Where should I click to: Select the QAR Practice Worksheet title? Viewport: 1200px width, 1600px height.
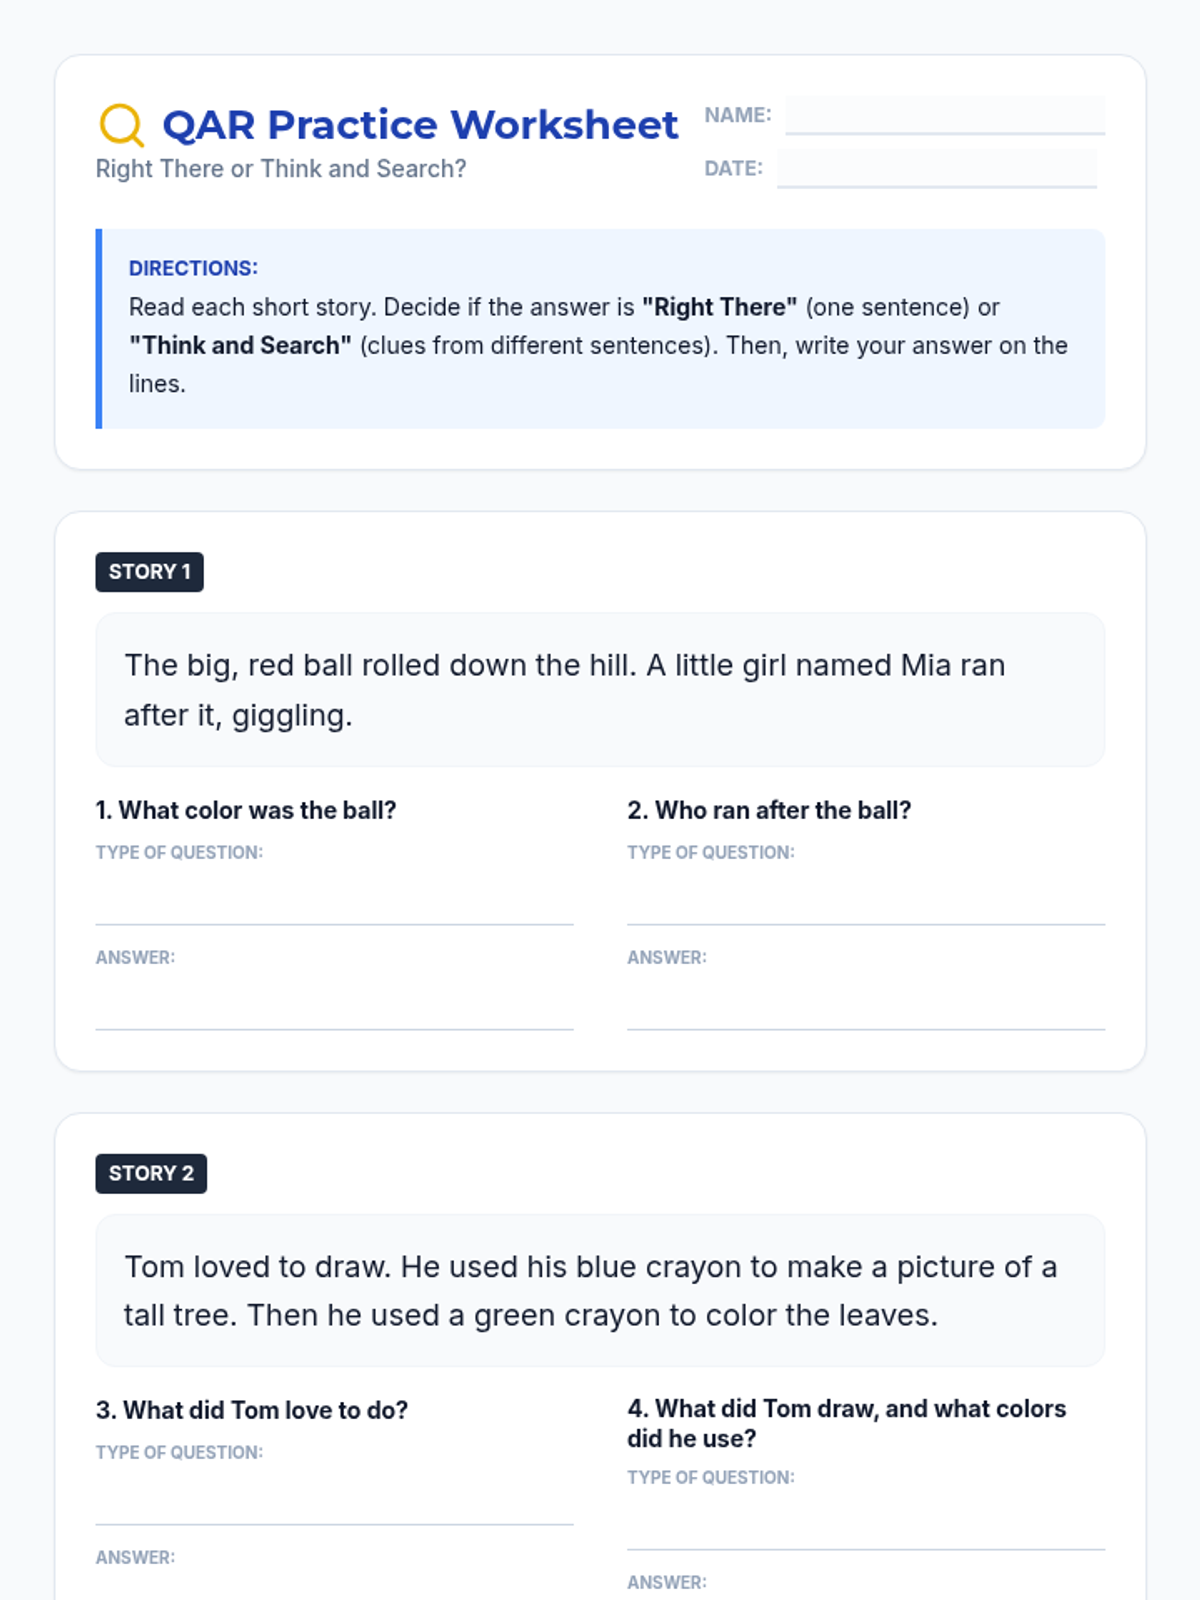pyautogui.click(x=420, y=125)
